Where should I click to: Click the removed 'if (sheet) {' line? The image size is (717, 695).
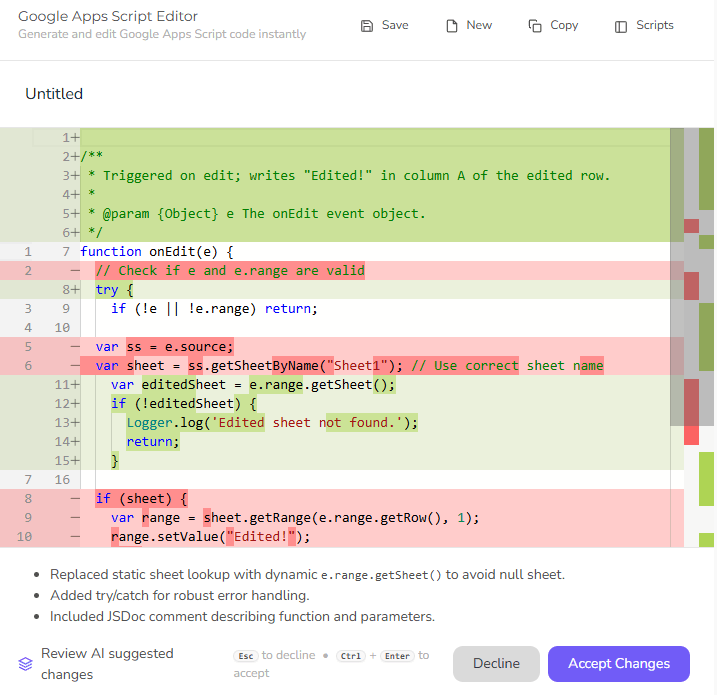point(141,498)
